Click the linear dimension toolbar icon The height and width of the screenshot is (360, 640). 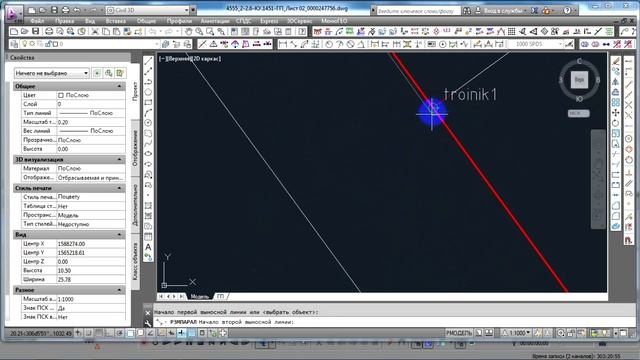[282, 44]
